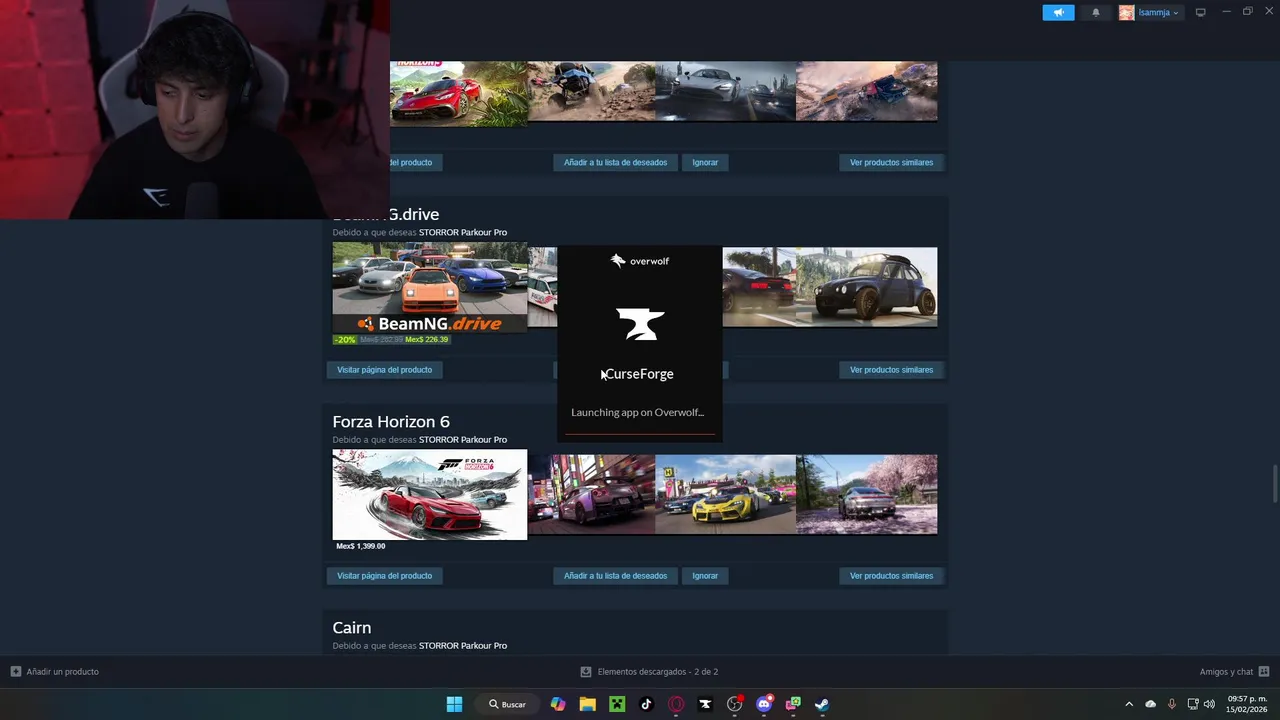
Task: Add top Forza game to wishlist
Action: click(x=615, y=162)
